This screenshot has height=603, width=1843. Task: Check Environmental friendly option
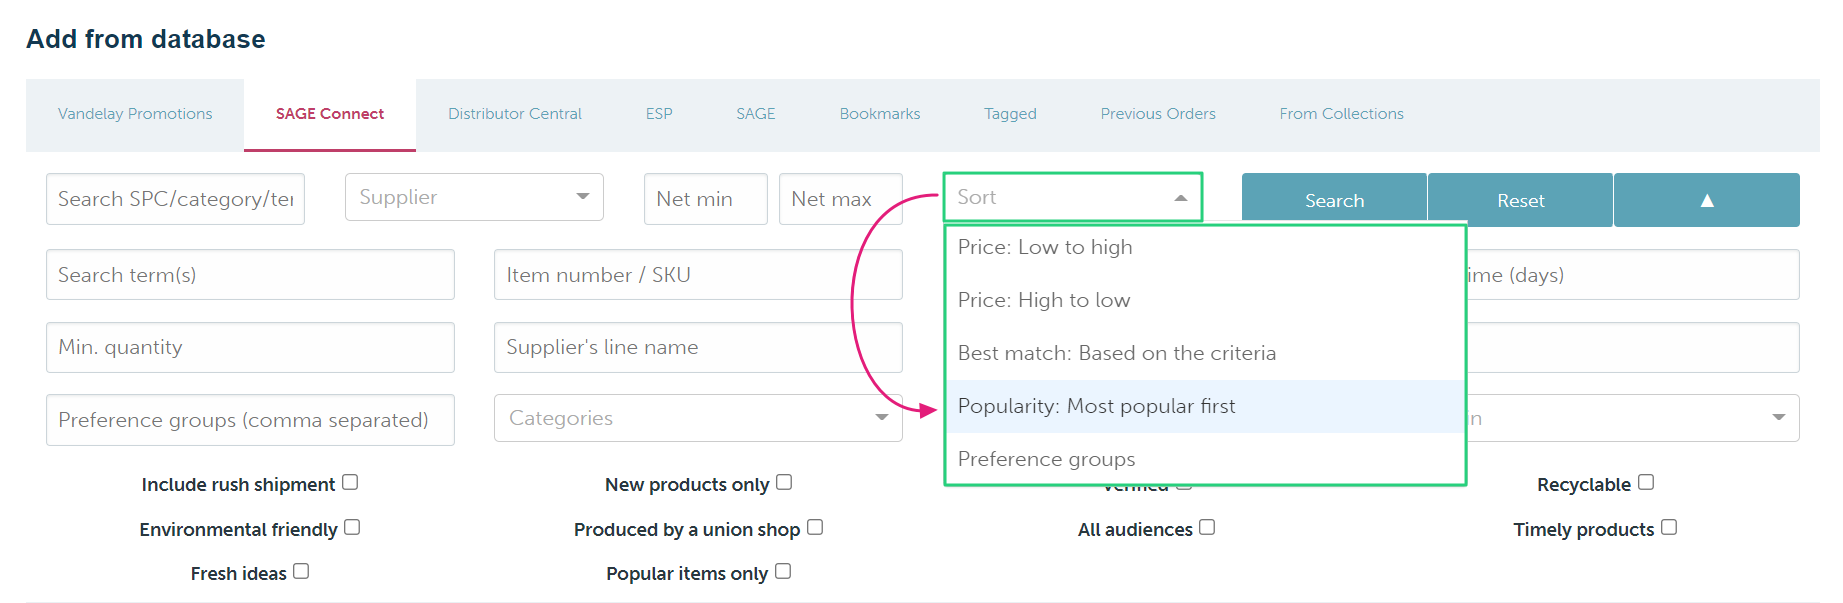click(352, 527)
